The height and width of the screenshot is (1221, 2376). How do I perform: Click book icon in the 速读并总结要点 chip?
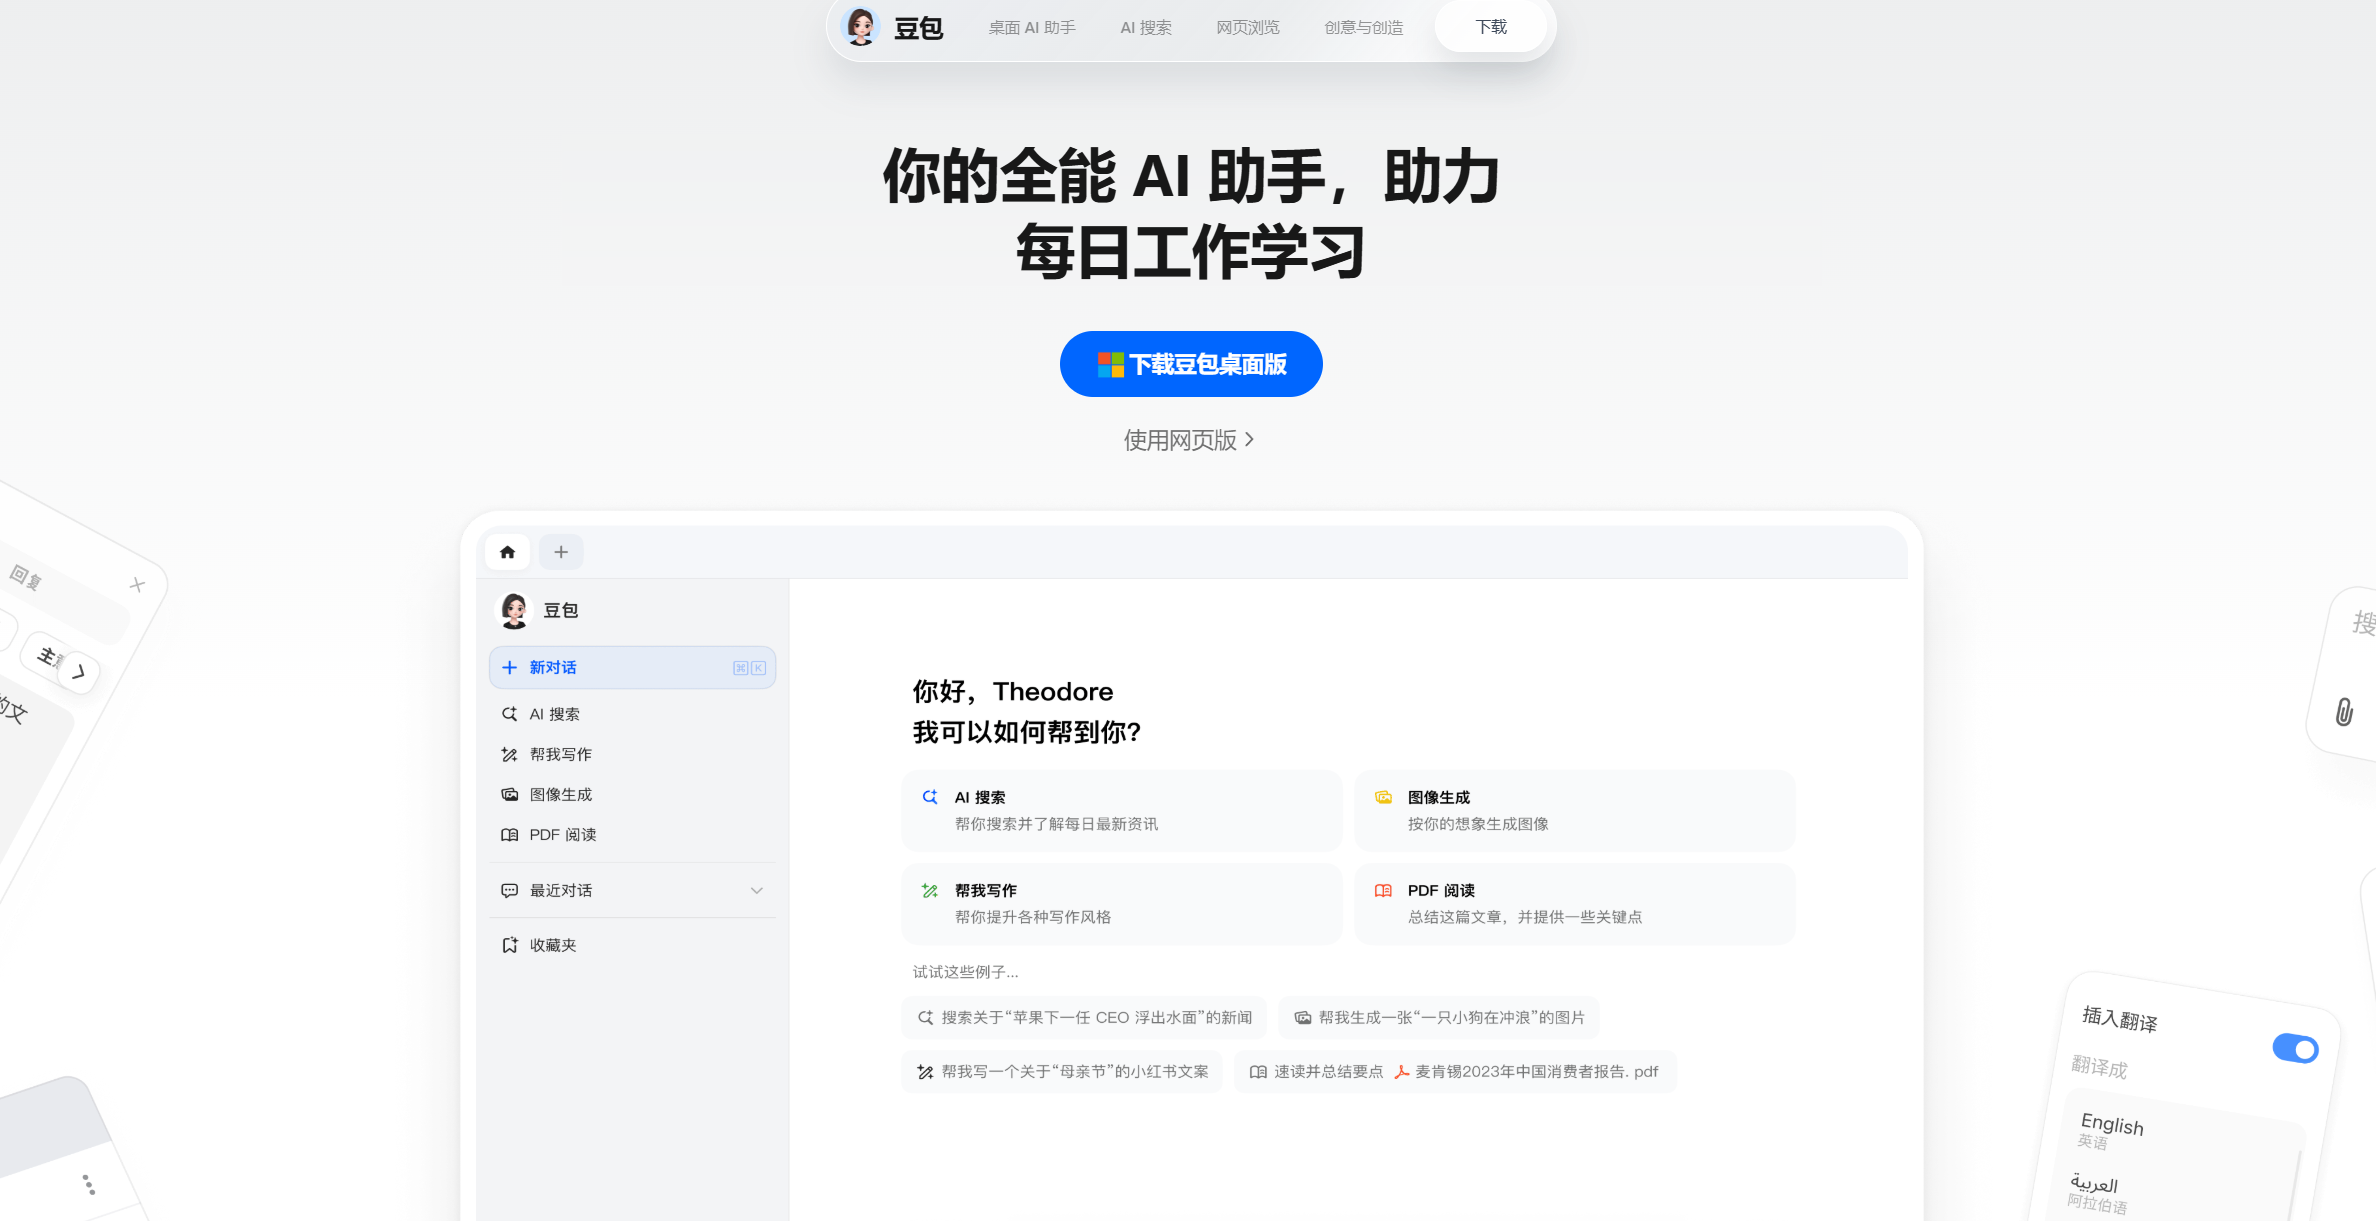(1258, 1071)
